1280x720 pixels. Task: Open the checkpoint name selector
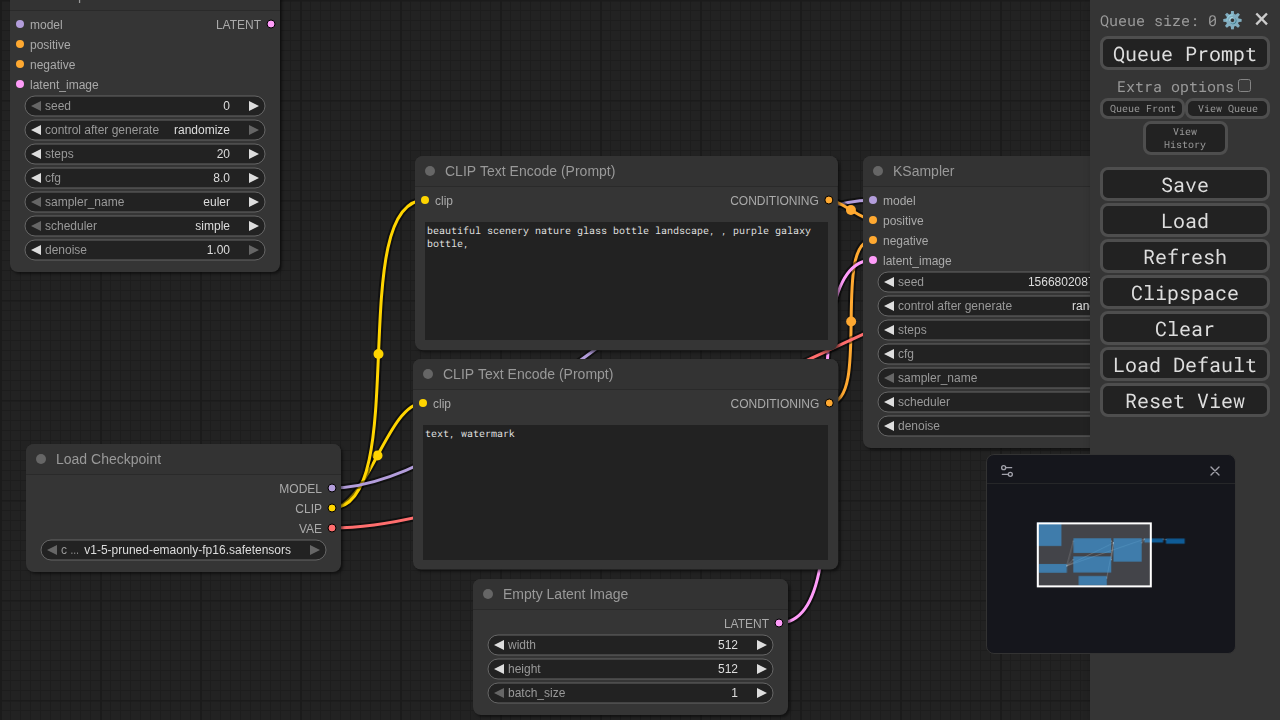pos(184,550)
